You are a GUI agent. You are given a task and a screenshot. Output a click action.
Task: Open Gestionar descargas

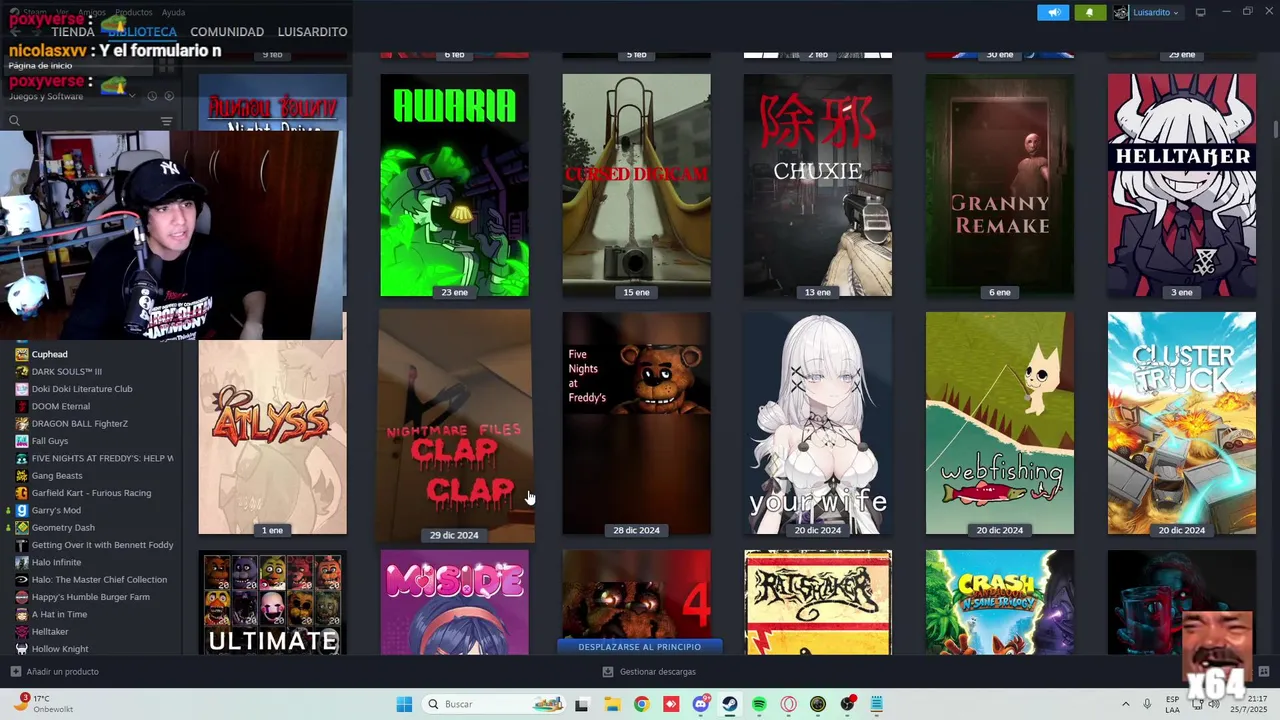[x=649, y=672]
